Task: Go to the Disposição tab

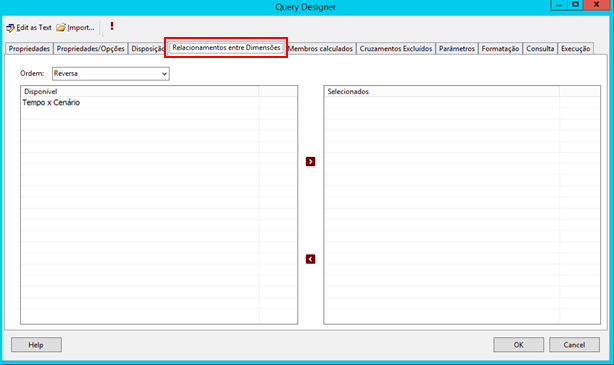Action: pos(147,49)
